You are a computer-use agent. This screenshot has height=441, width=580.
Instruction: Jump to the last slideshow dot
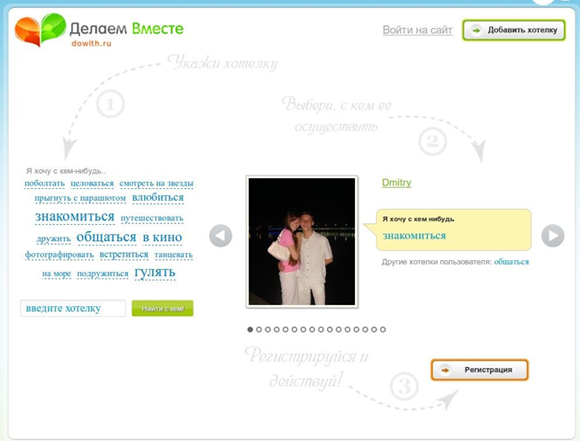[x=383, y=329]
